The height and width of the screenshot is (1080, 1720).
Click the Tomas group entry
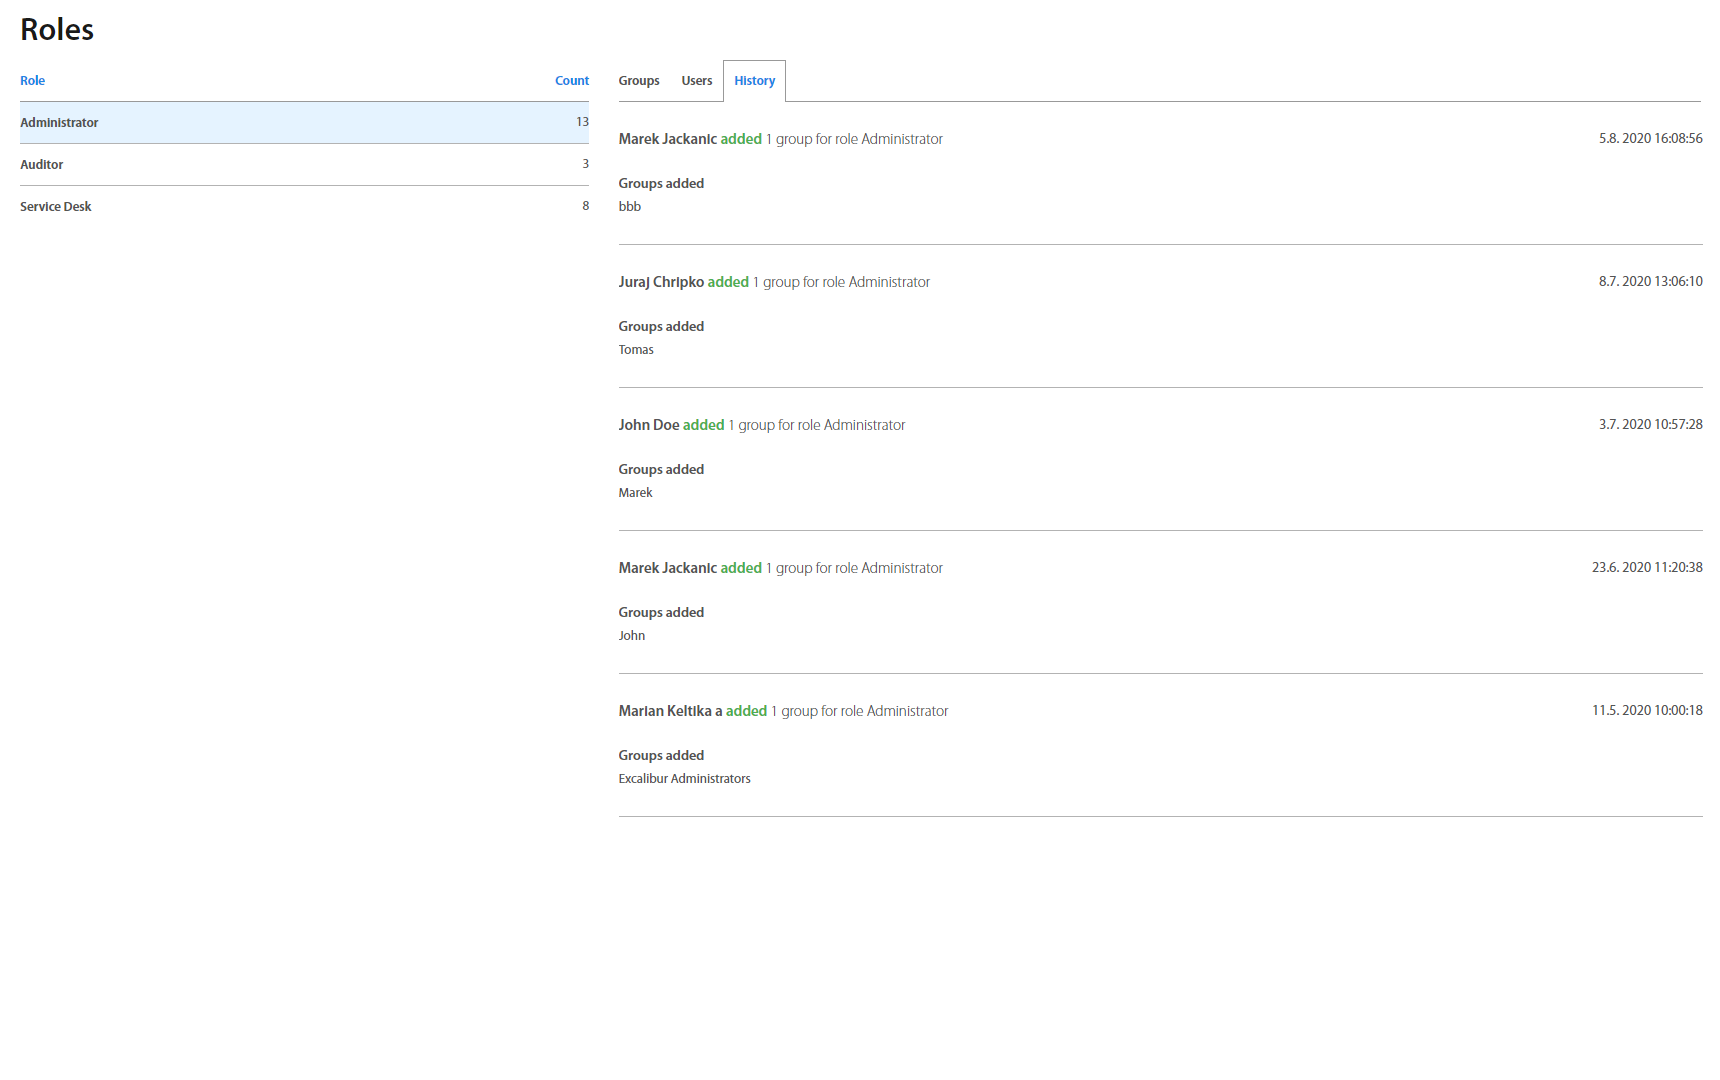636,350
